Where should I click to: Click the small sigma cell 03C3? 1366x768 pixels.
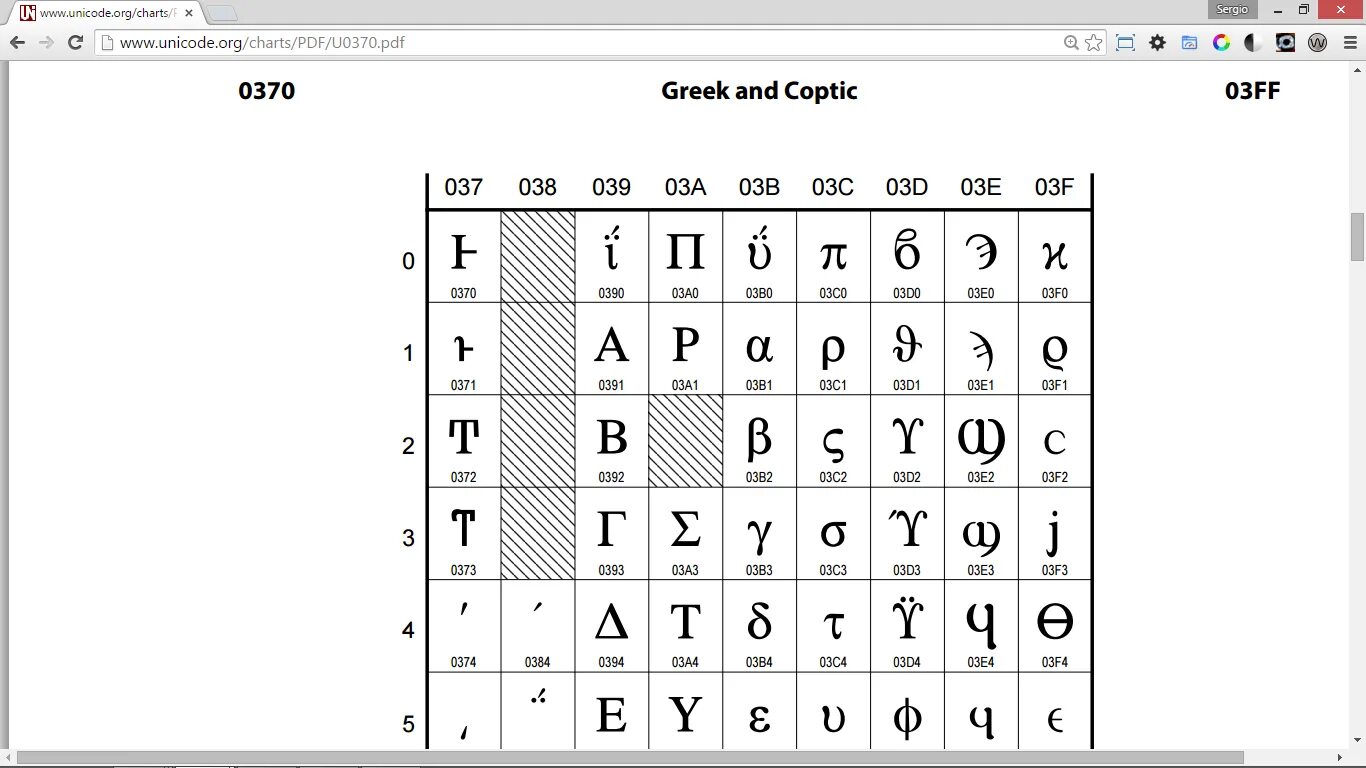coord(833,533)
